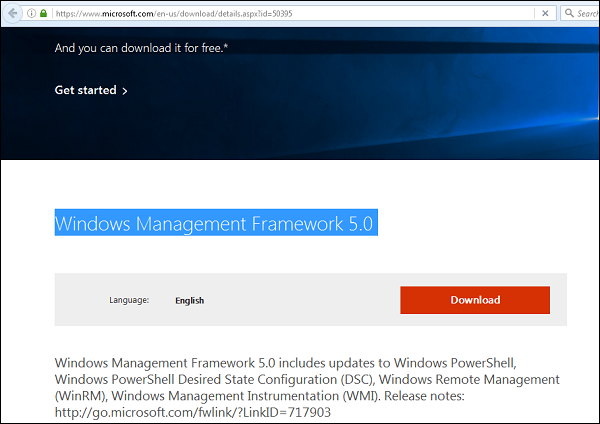Open the go.microsoft.com release notes link
600x424 pixels.
[193, 412]
